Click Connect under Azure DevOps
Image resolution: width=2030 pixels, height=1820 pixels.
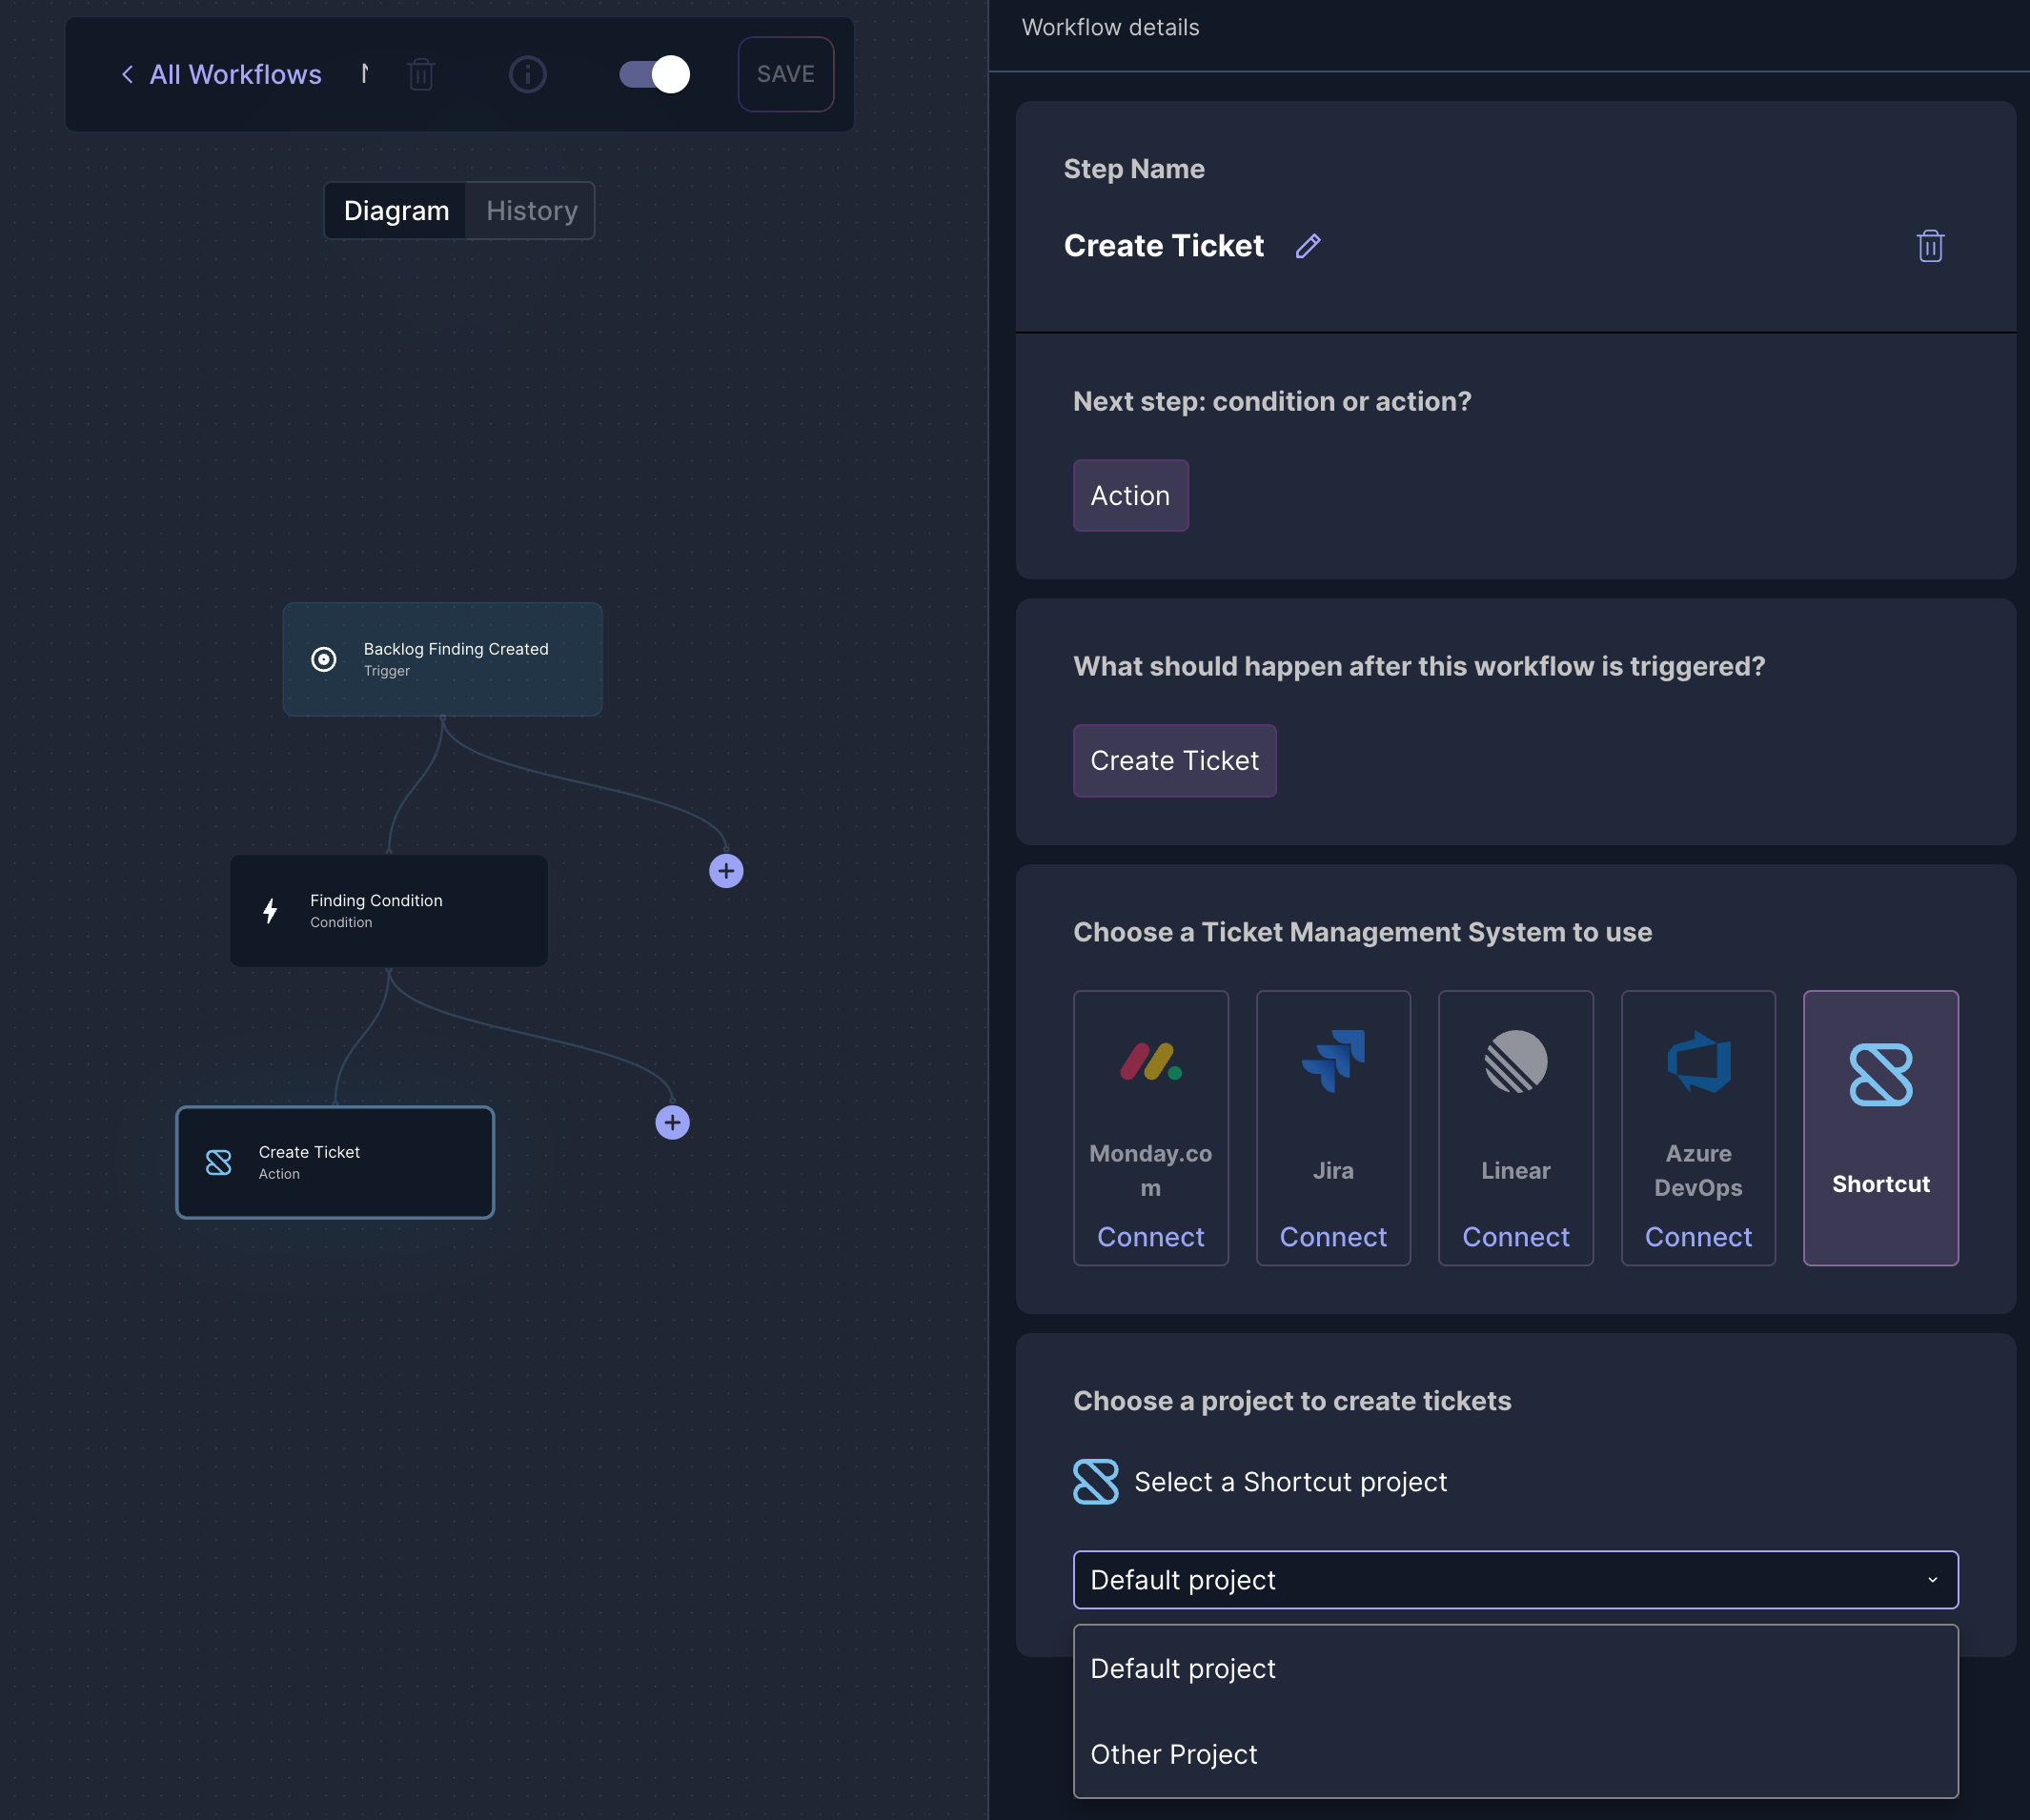[1698, 1237]
